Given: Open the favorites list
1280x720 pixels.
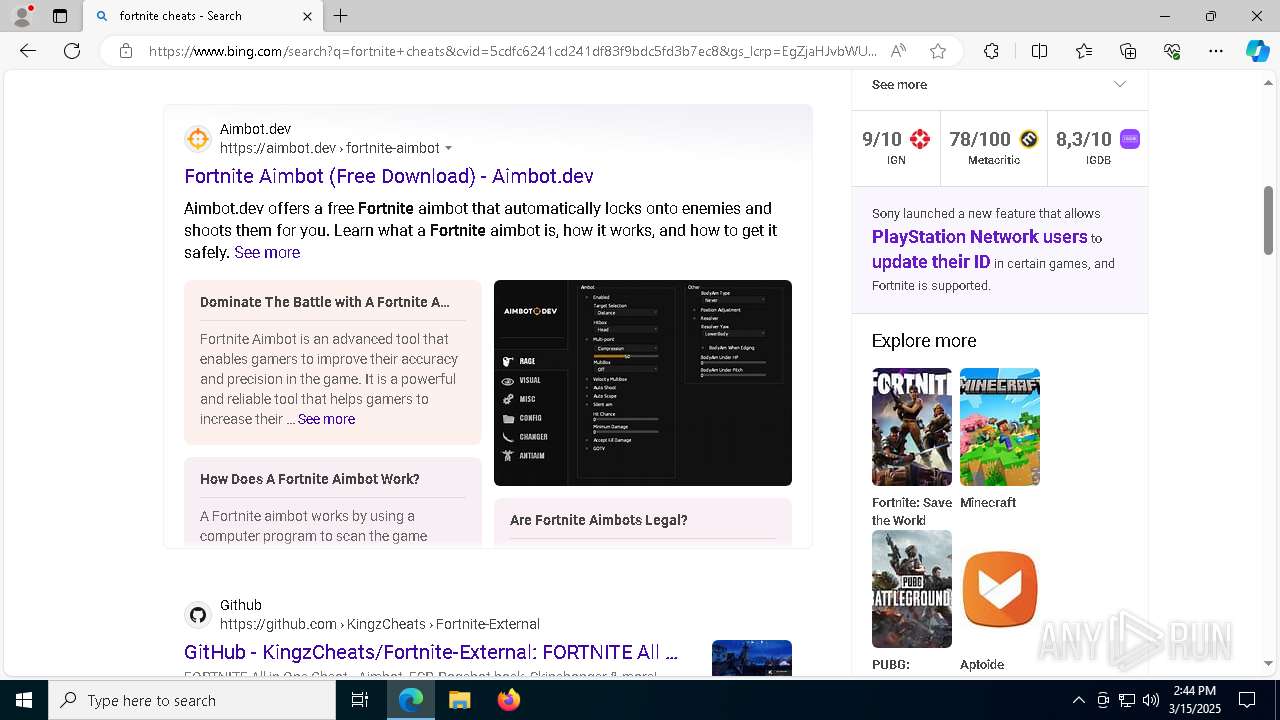Looking at the screenshot, I should [x=1084, y=51].
